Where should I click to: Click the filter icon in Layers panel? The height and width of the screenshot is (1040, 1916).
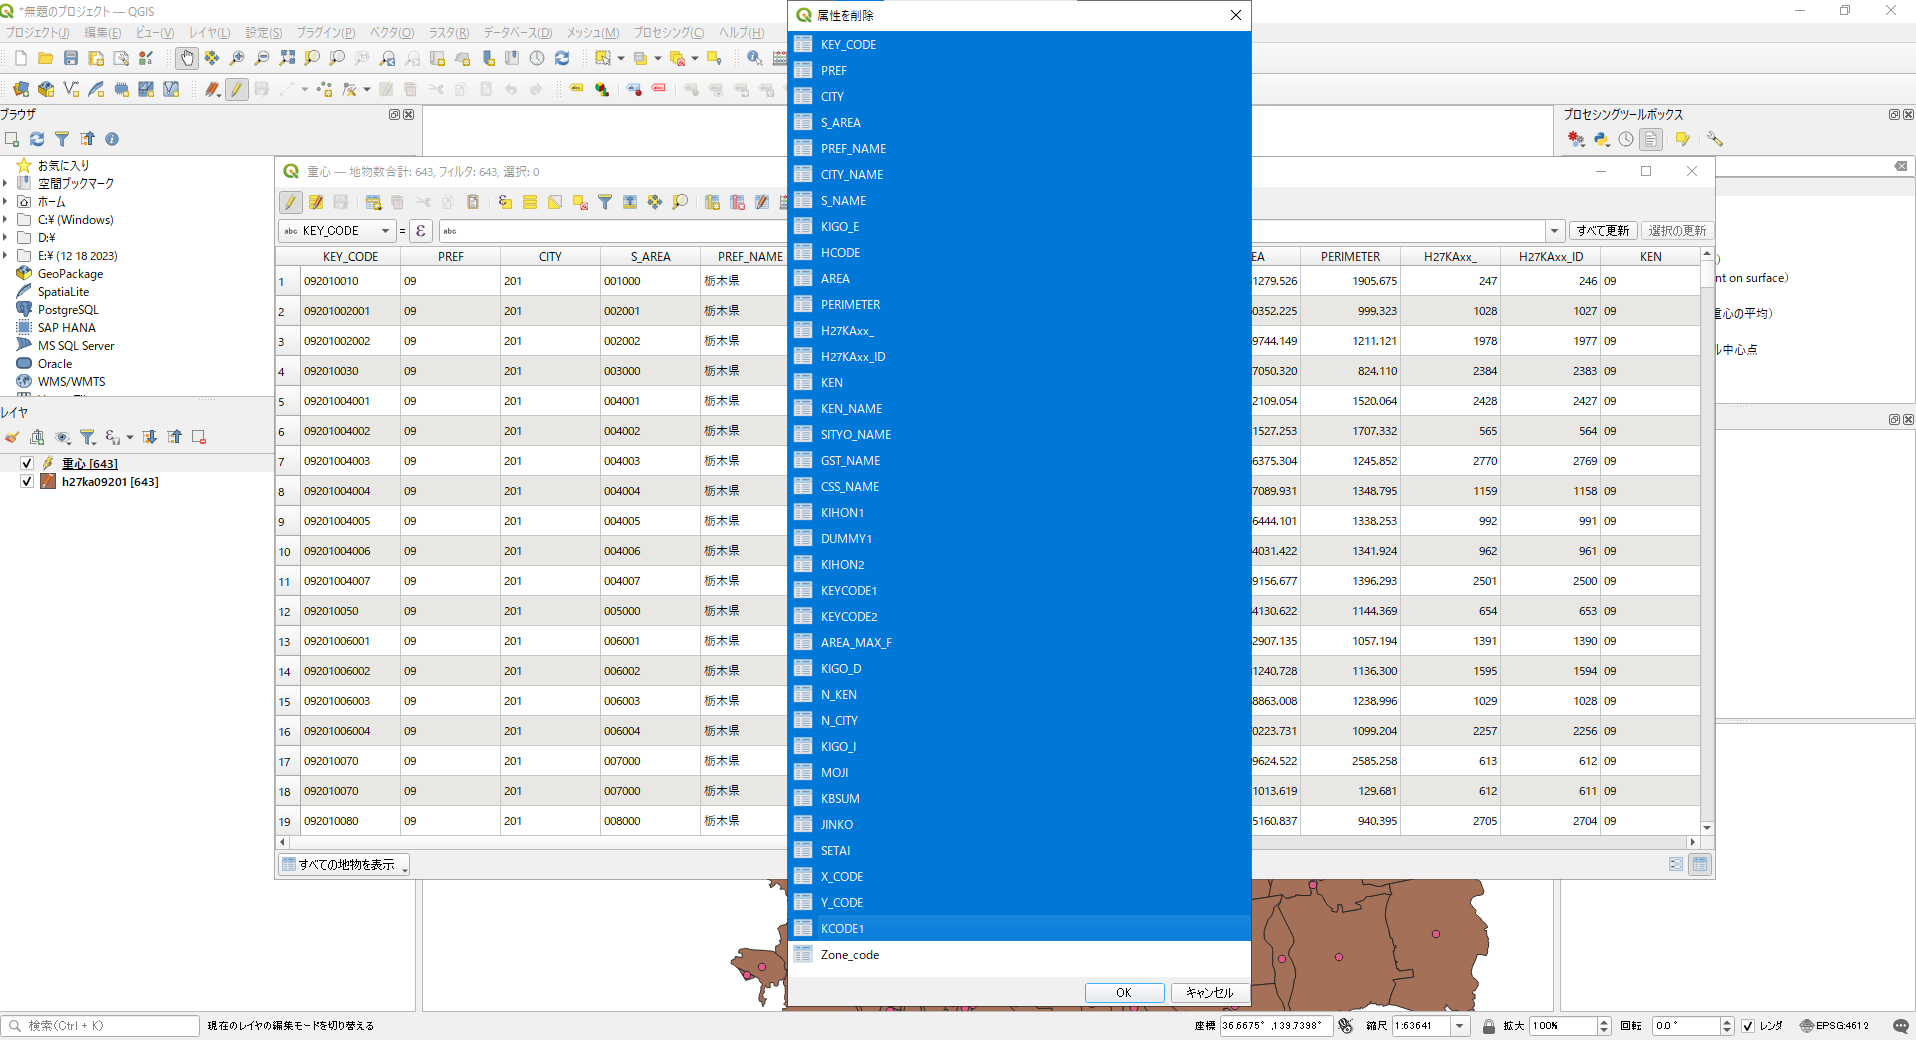pos(88,437)
